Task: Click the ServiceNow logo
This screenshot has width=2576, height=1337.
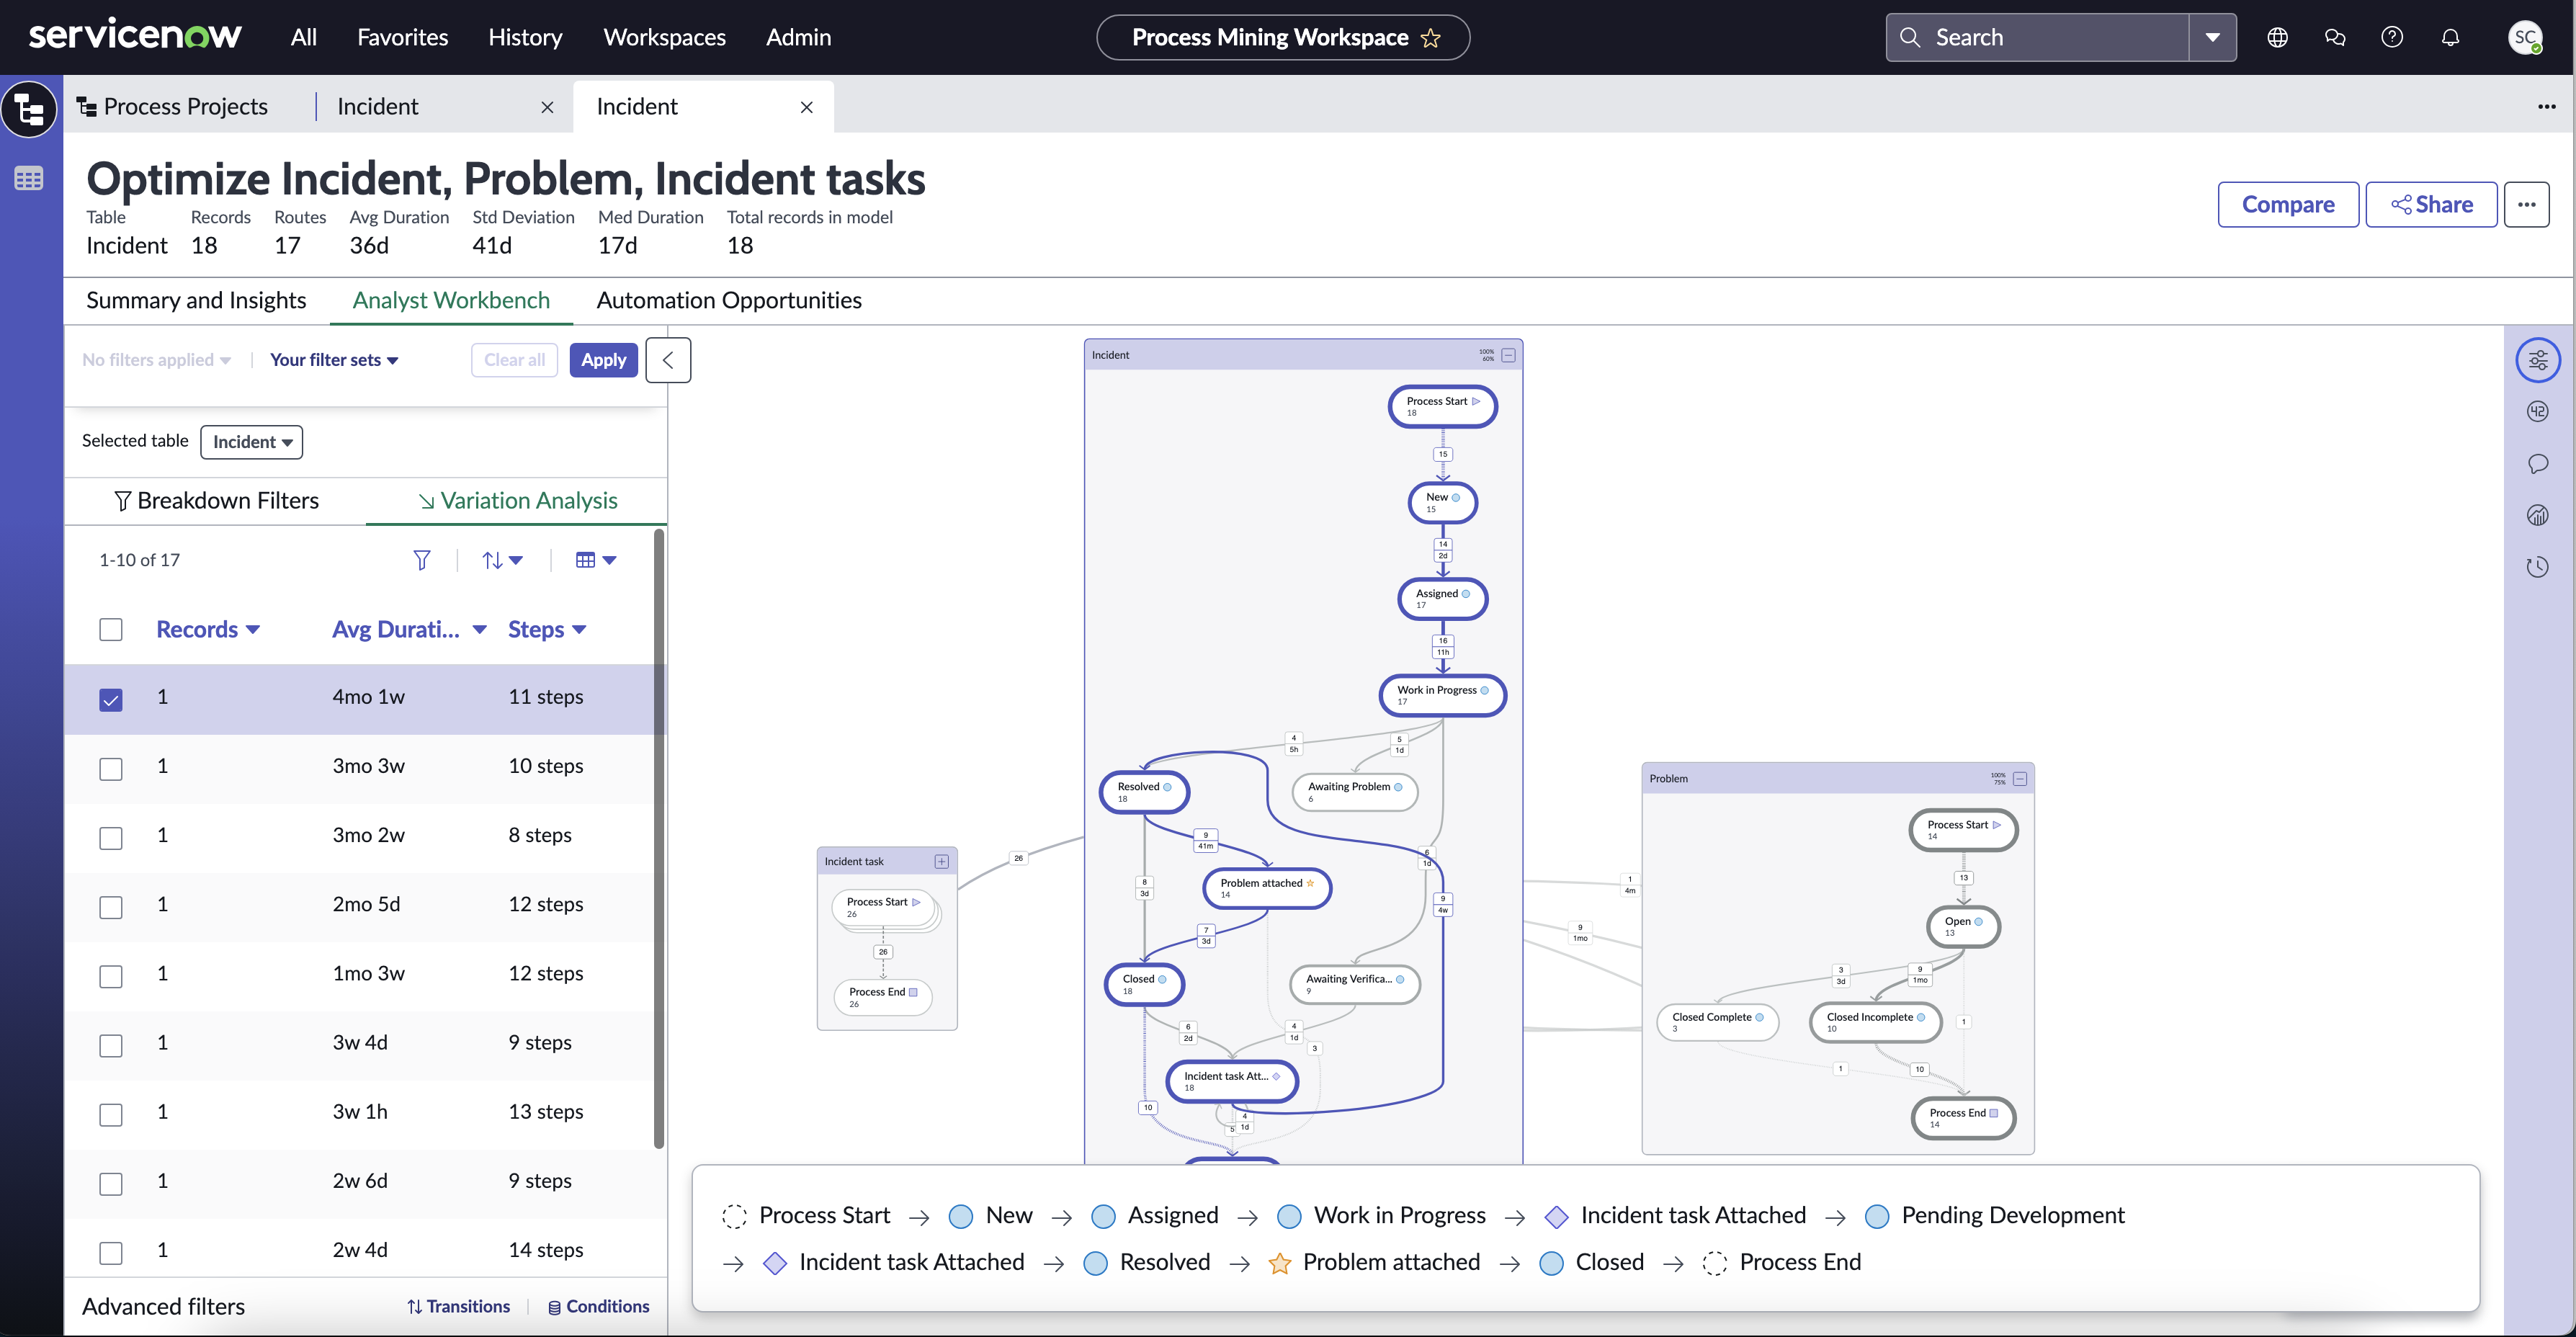Action: click(x=135, y=36)
